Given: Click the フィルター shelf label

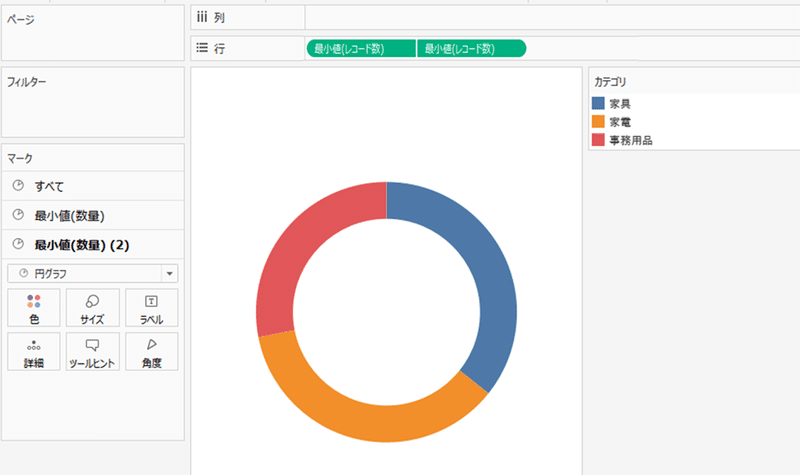Looking at the screenshot, I should (x=27, y=82).
